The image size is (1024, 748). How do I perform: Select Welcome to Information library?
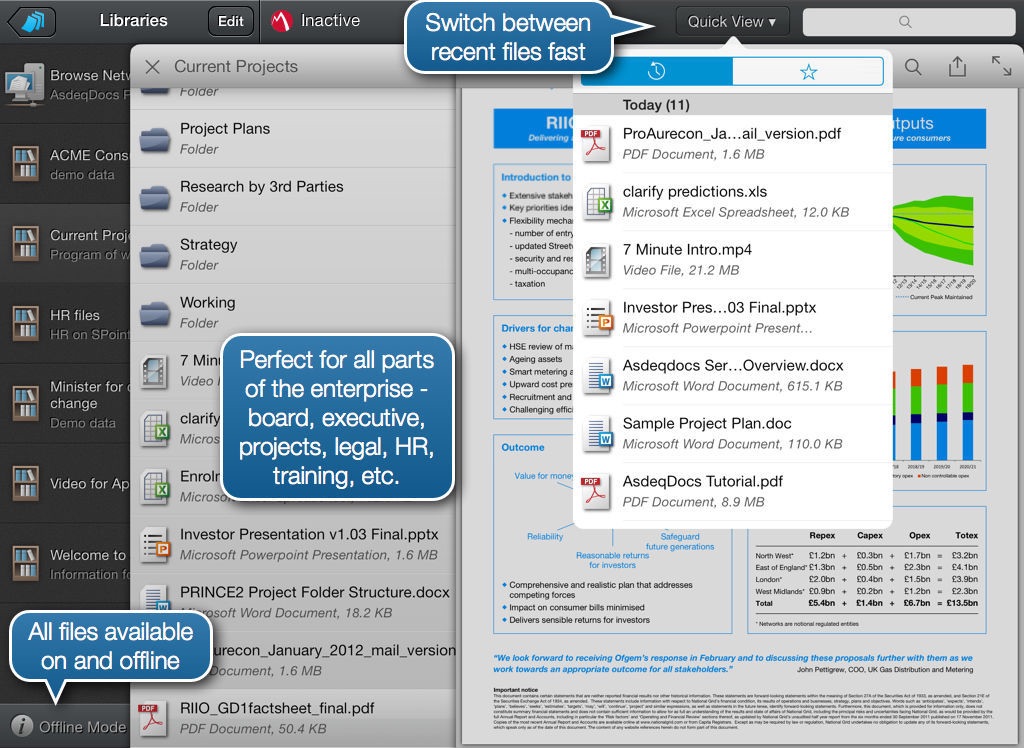(65, 564)
